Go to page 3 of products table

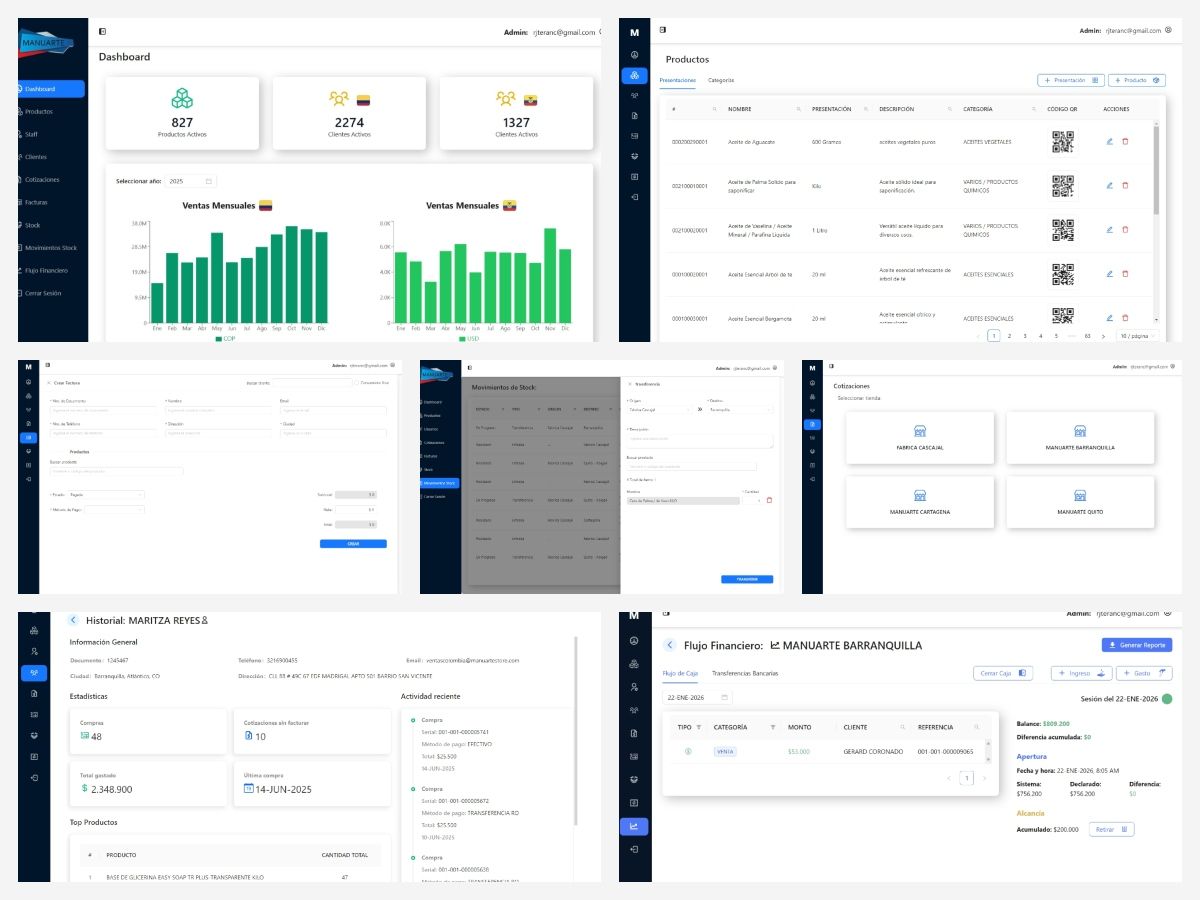click(1025, 336)
